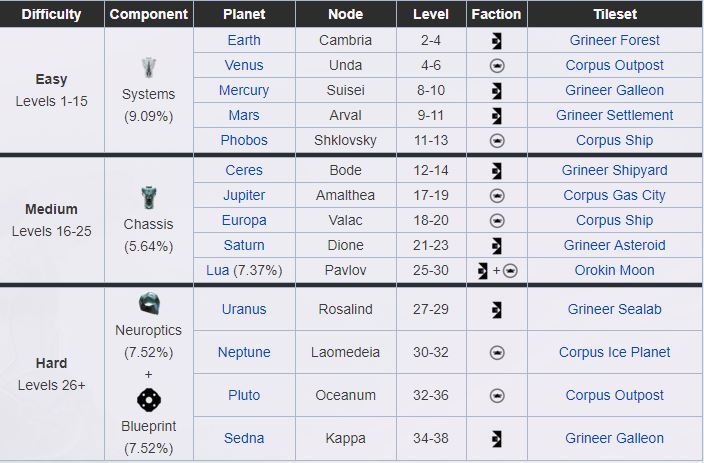
Task: Click the Corpus faction icon in Venus row
Action: pyautogui.click(x=497, y=66)
